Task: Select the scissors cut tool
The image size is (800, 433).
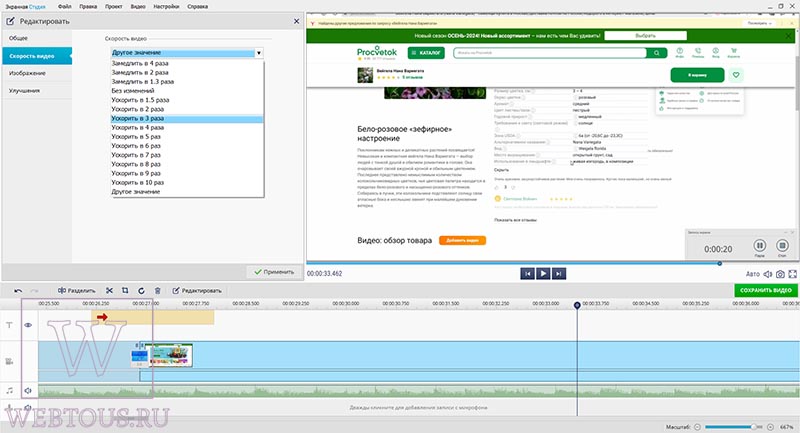Action: 109,291
